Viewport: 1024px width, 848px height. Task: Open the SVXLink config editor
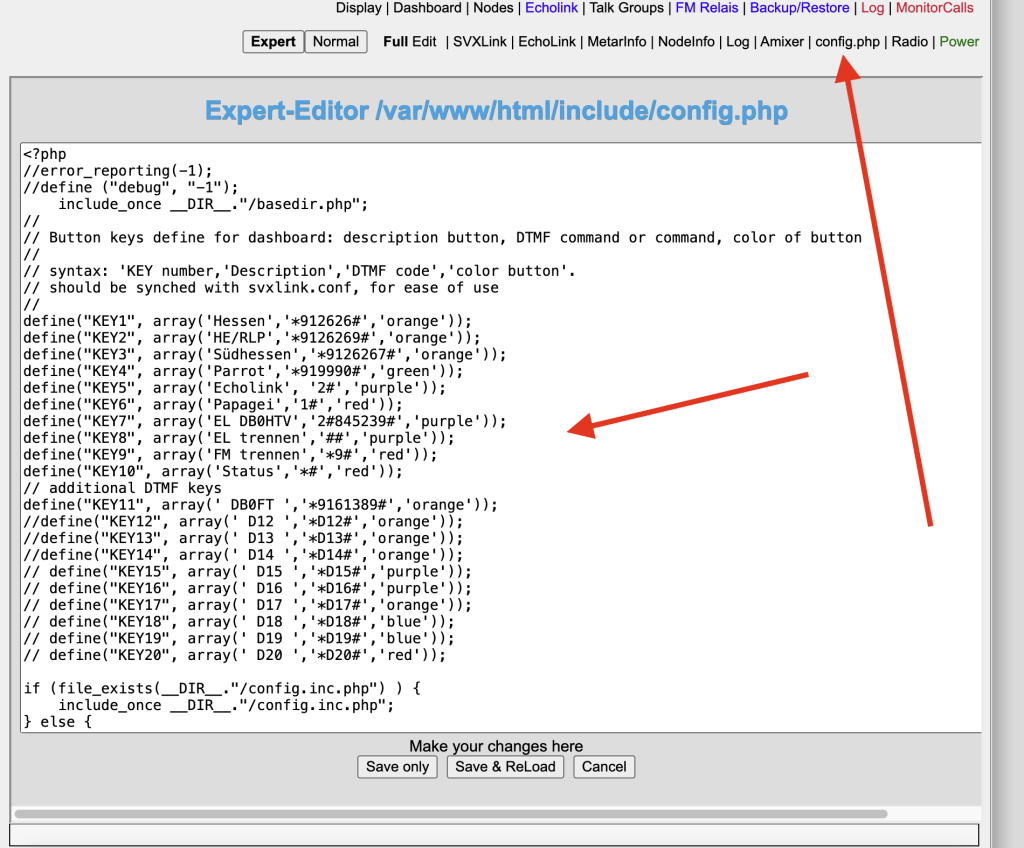click(481, 42)
